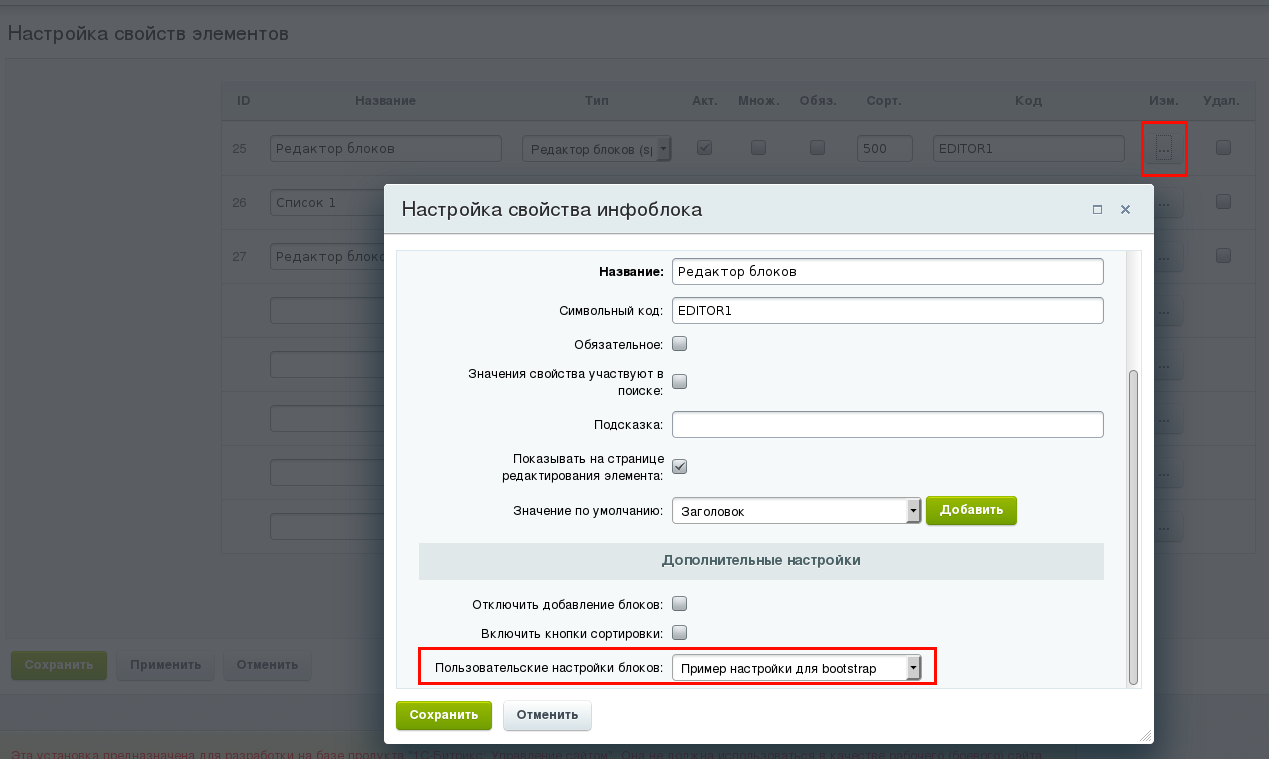Viewport: 1269px width, 759px height.
Task: Click the dialog resize grip corner
Action: pyautogui.click(x=1145, y=735)
